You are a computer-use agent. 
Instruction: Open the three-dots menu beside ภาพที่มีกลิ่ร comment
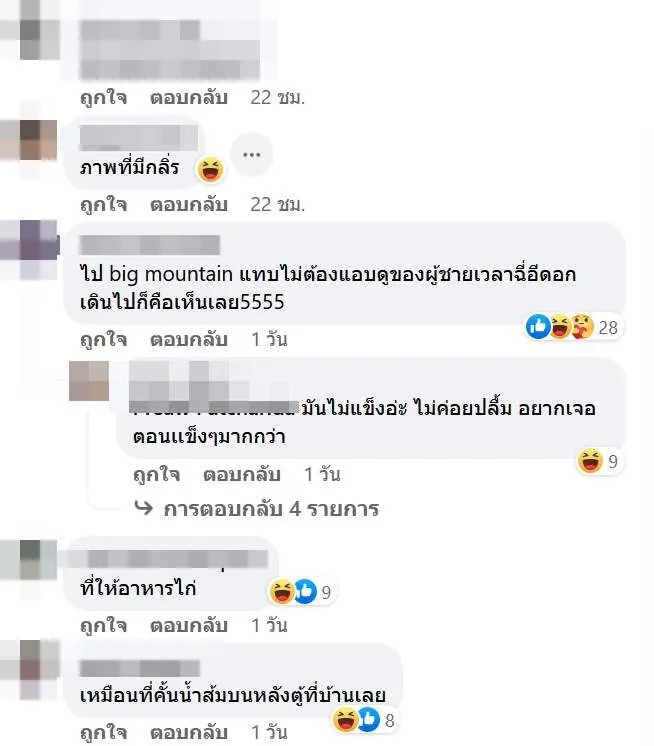coord(251,155)
